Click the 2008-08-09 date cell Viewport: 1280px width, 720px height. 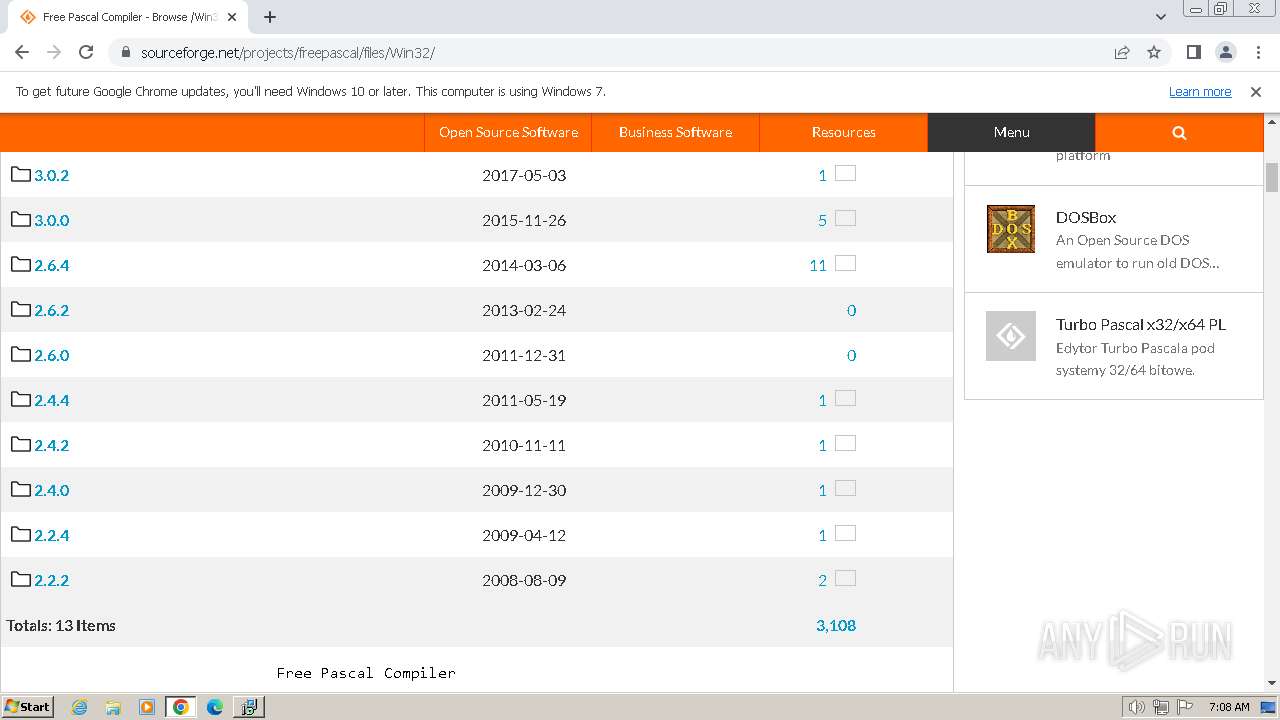point(524,580)
